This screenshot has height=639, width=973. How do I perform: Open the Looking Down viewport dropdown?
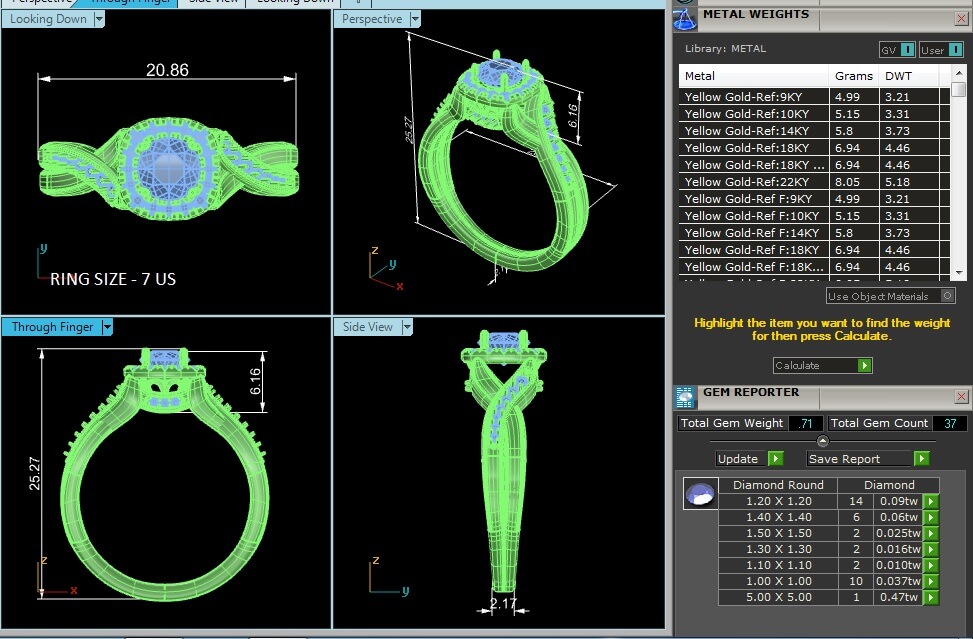(x=99, y=19)
